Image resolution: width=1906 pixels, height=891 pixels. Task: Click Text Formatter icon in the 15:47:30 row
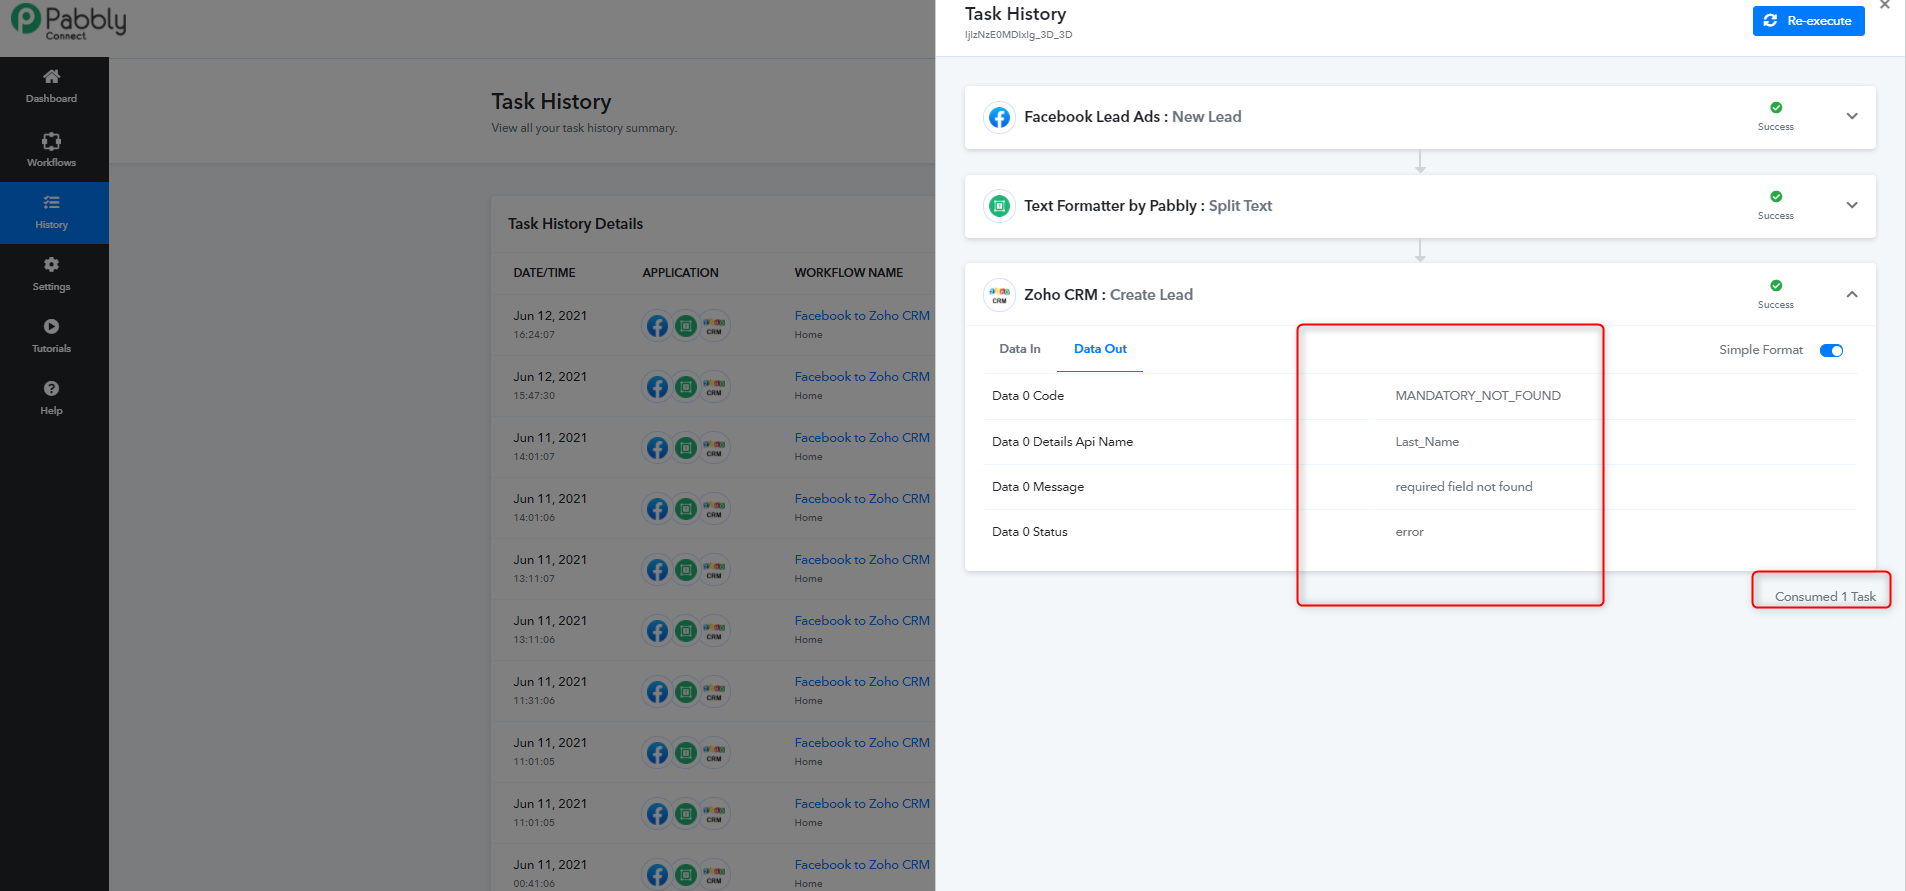click(x=686, y=387)
